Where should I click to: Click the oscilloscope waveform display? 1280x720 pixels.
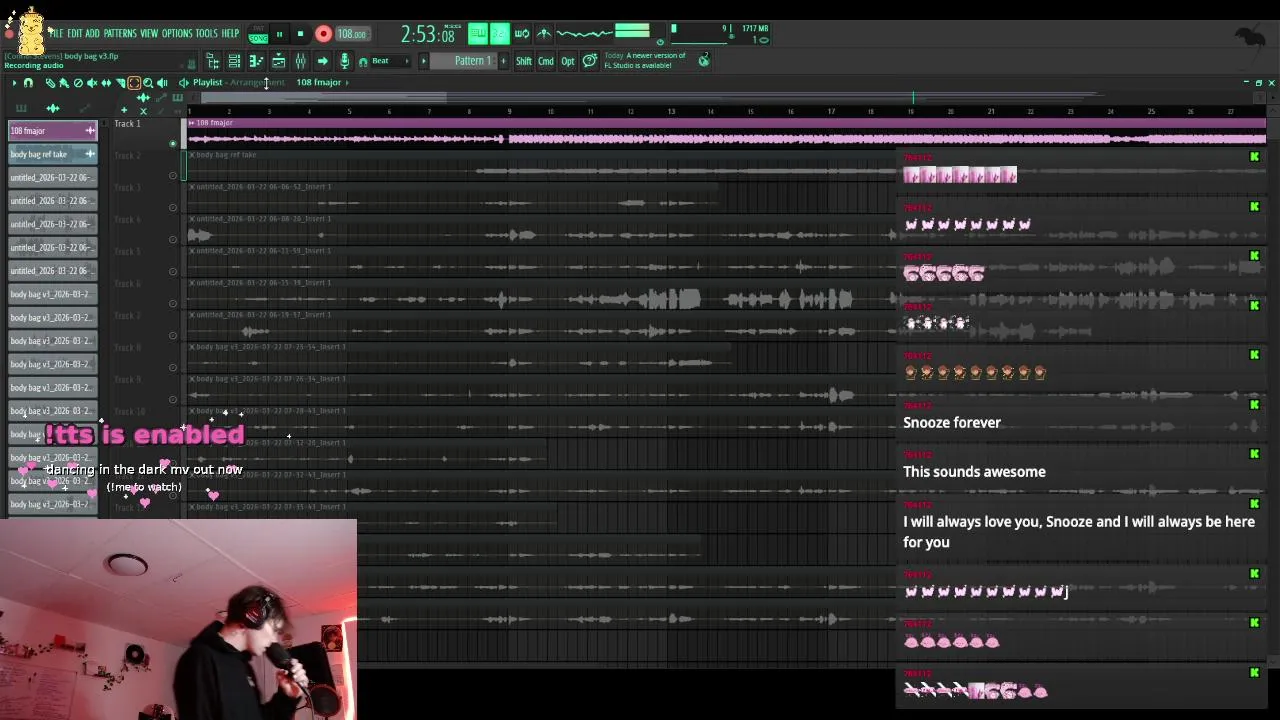pyautogui.click(x=584, y=33)
